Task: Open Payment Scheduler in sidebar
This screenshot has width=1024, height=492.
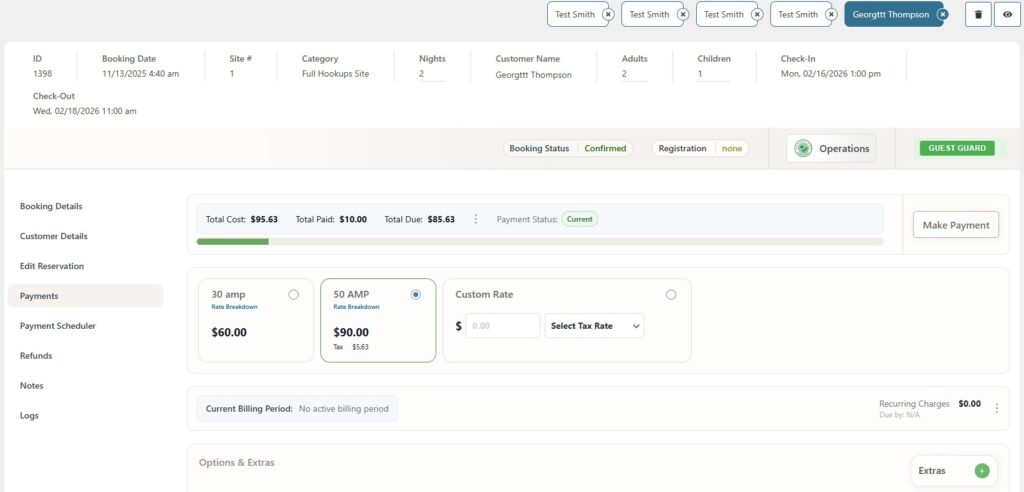Action: point(58,326)
